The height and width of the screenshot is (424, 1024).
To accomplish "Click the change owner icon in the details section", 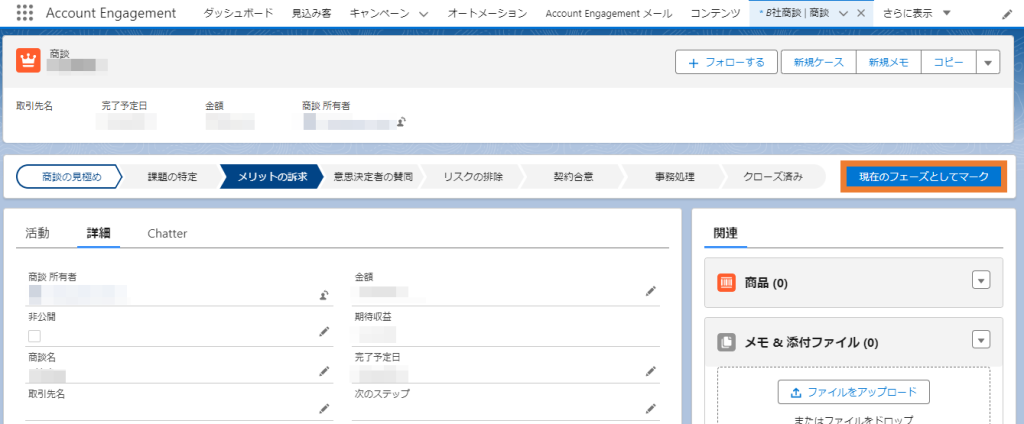I will point(324,295).
